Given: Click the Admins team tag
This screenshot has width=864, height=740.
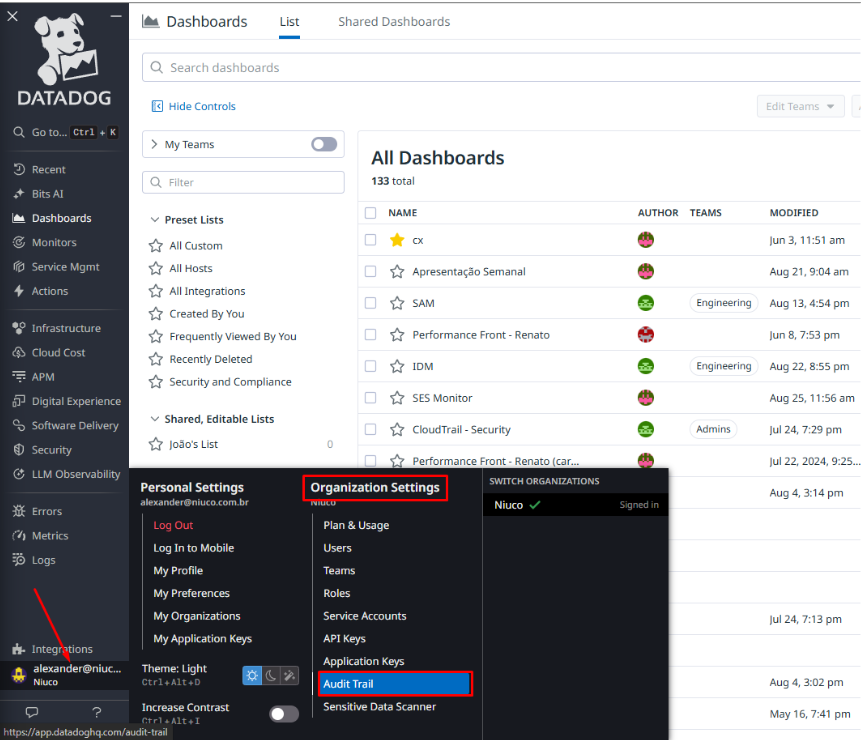Looking at the screenshot, I should pos(713,429).
